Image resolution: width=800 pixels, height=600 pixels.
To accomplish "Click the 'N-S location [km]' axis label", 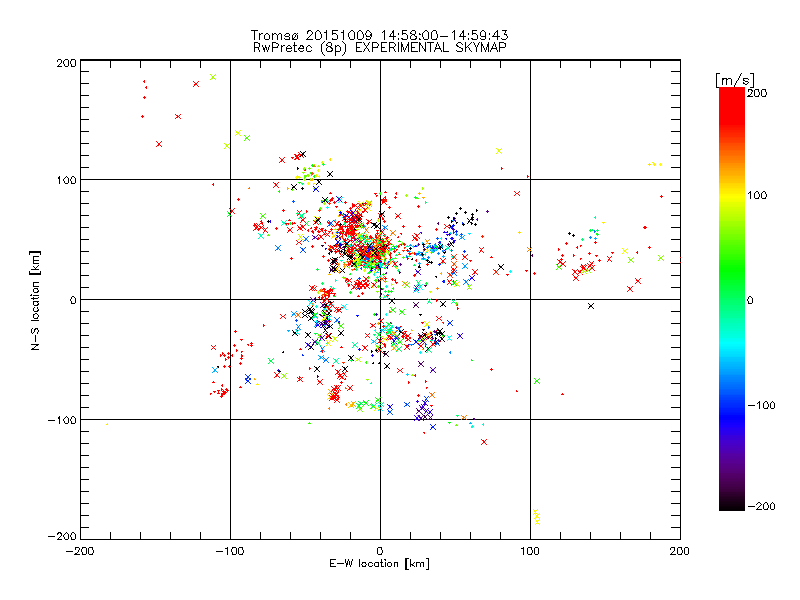I will (35, 300).
